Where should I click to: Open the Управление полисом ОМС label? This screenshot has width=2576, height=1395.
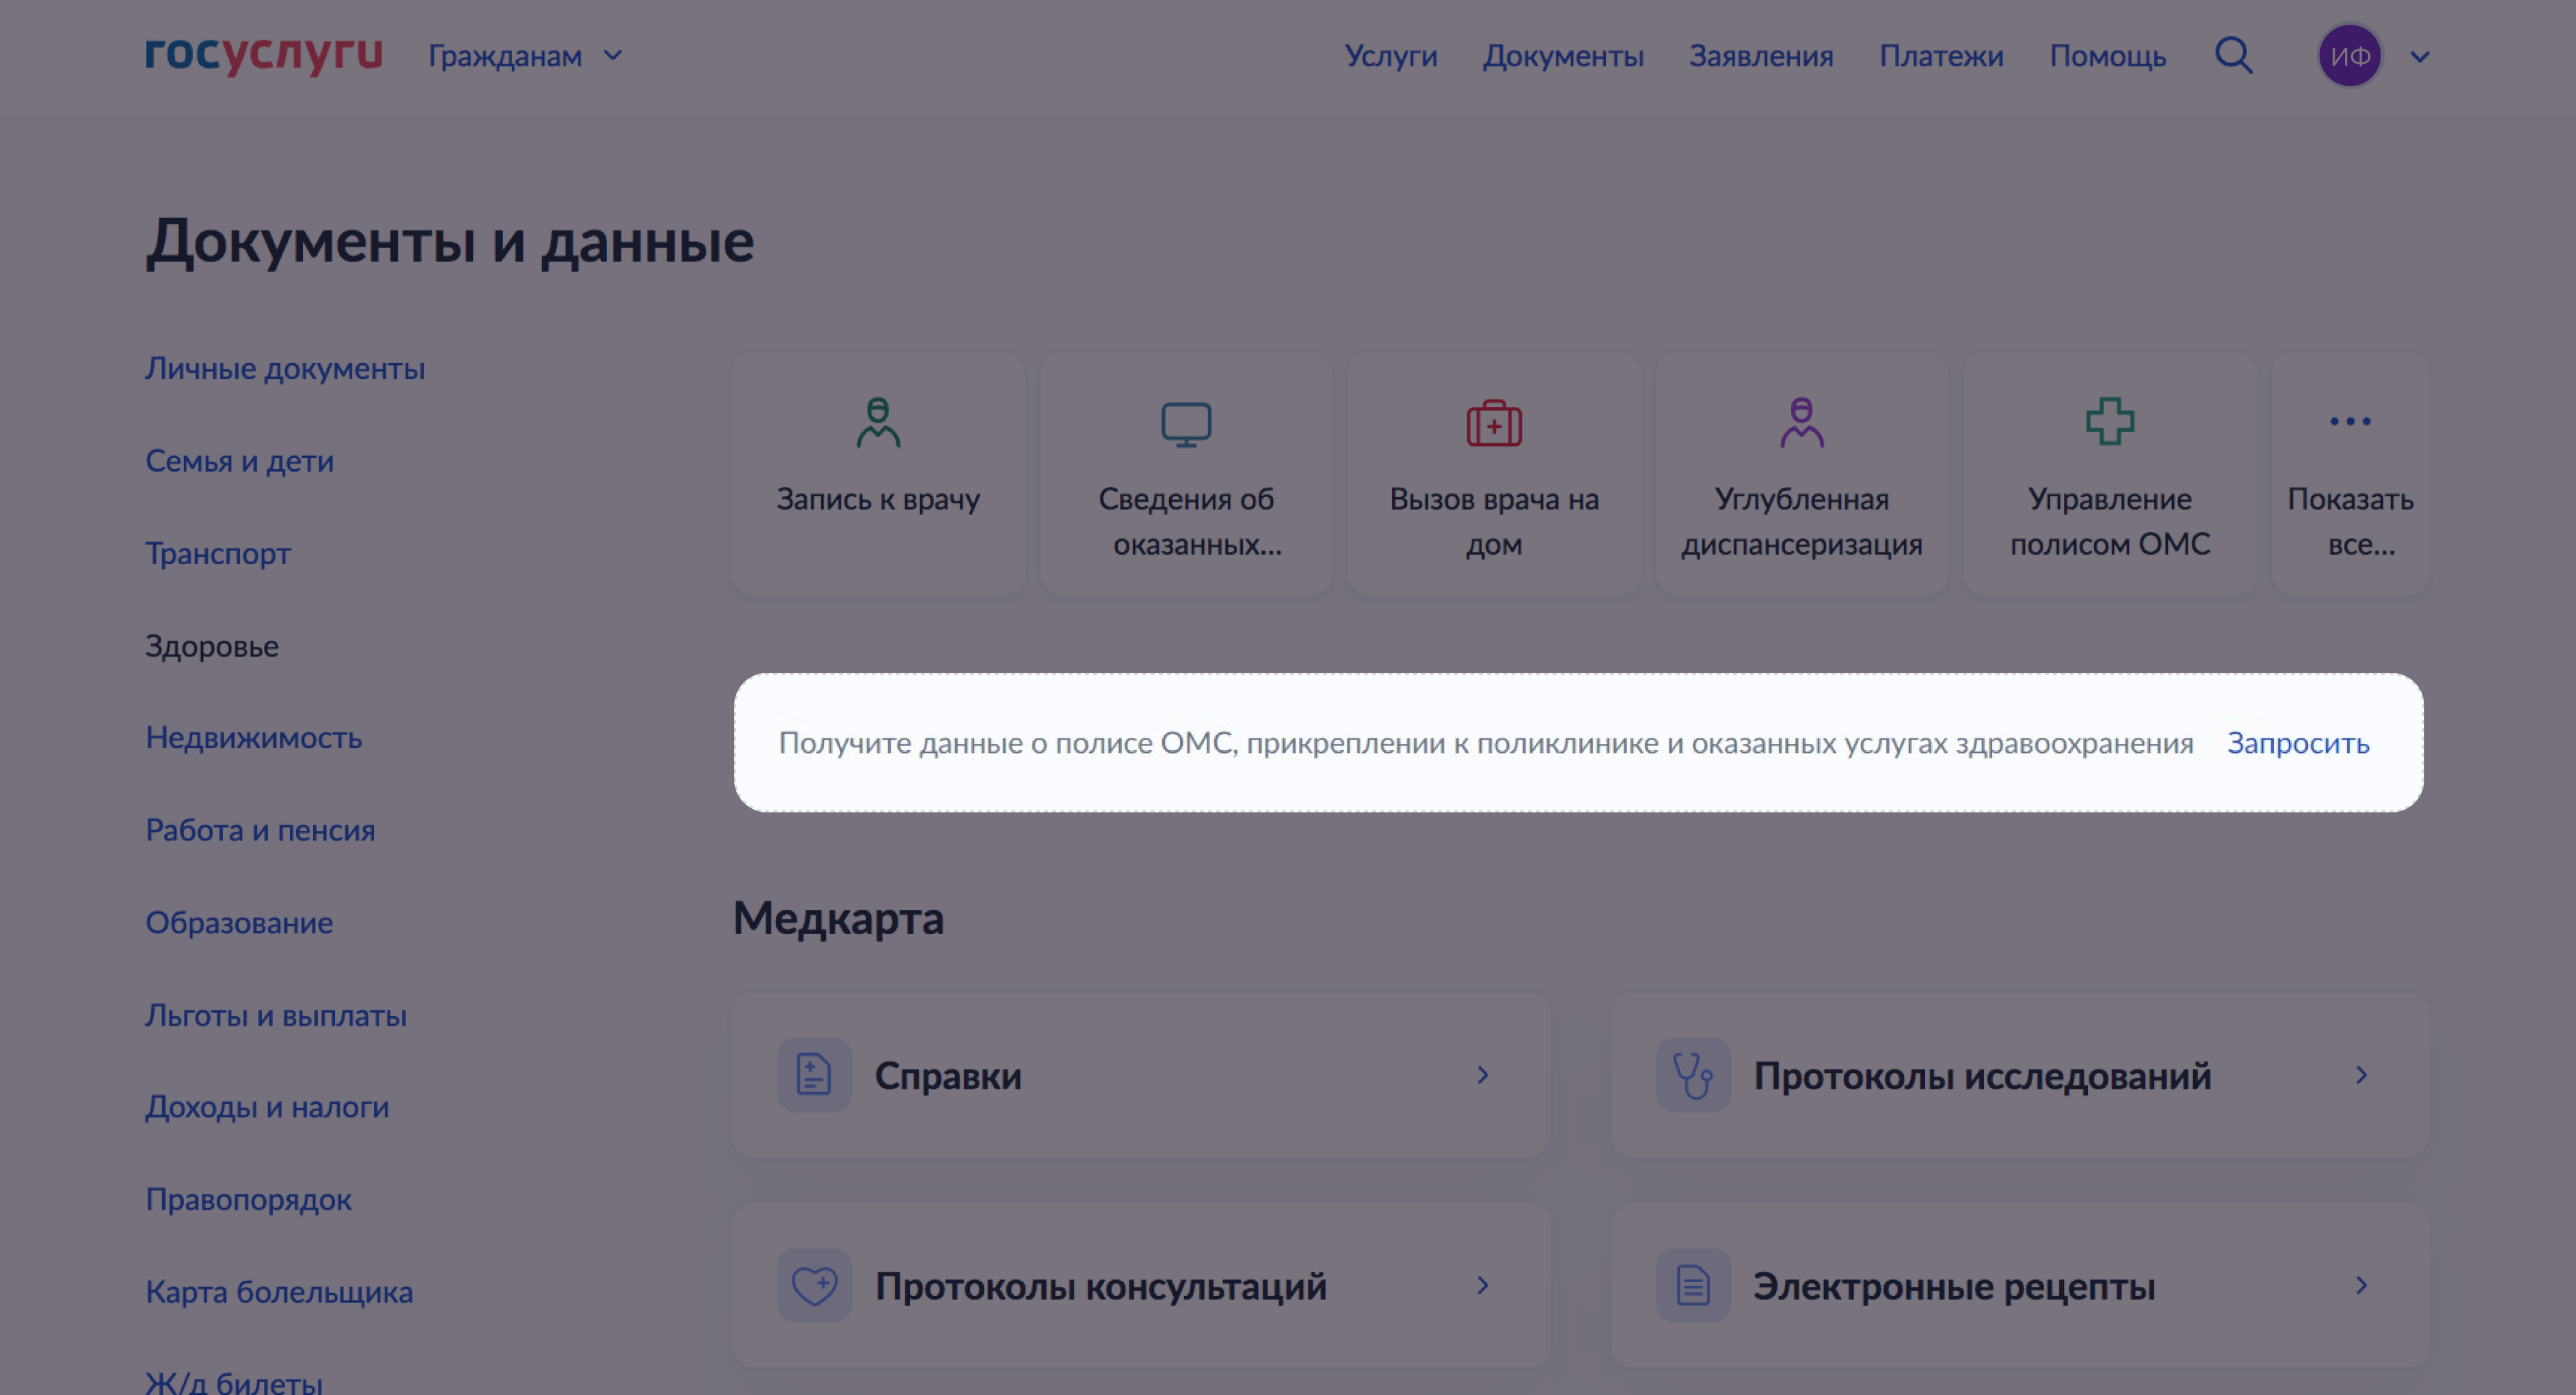[x=2110, y=521]
